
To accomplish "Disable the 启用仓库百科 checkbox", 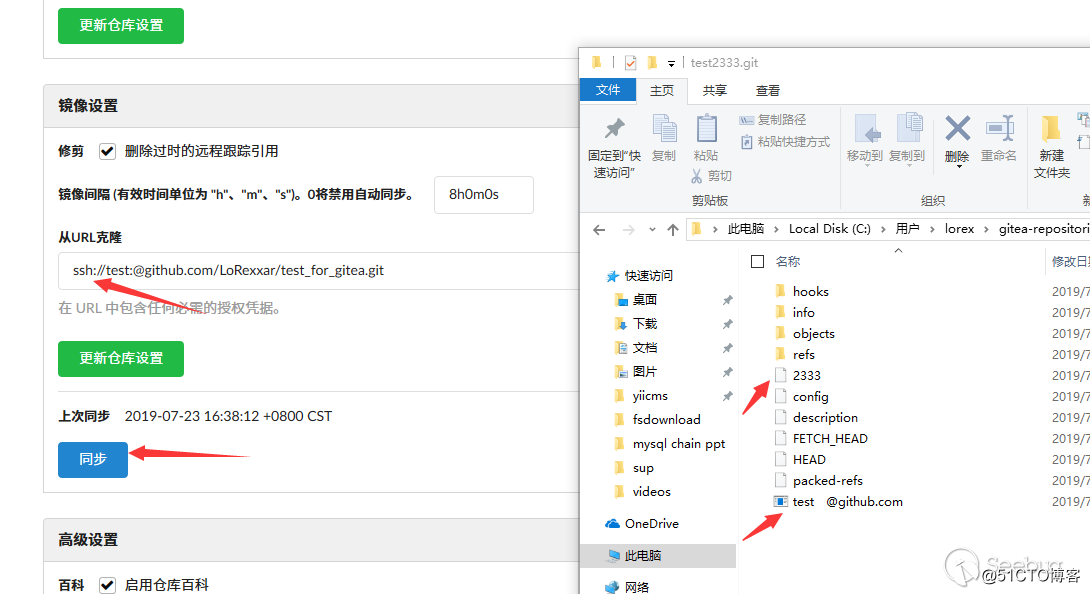I will tap(107, 585).
